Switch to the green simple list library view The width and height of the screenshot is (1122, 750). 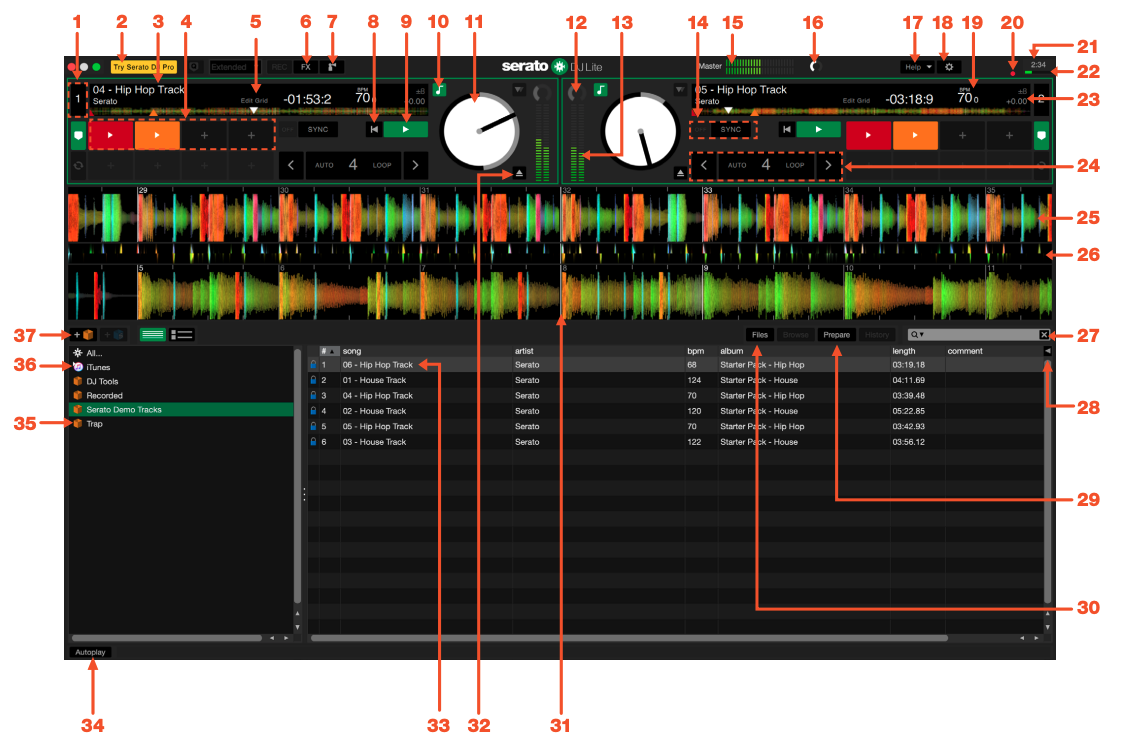[152, 334]
